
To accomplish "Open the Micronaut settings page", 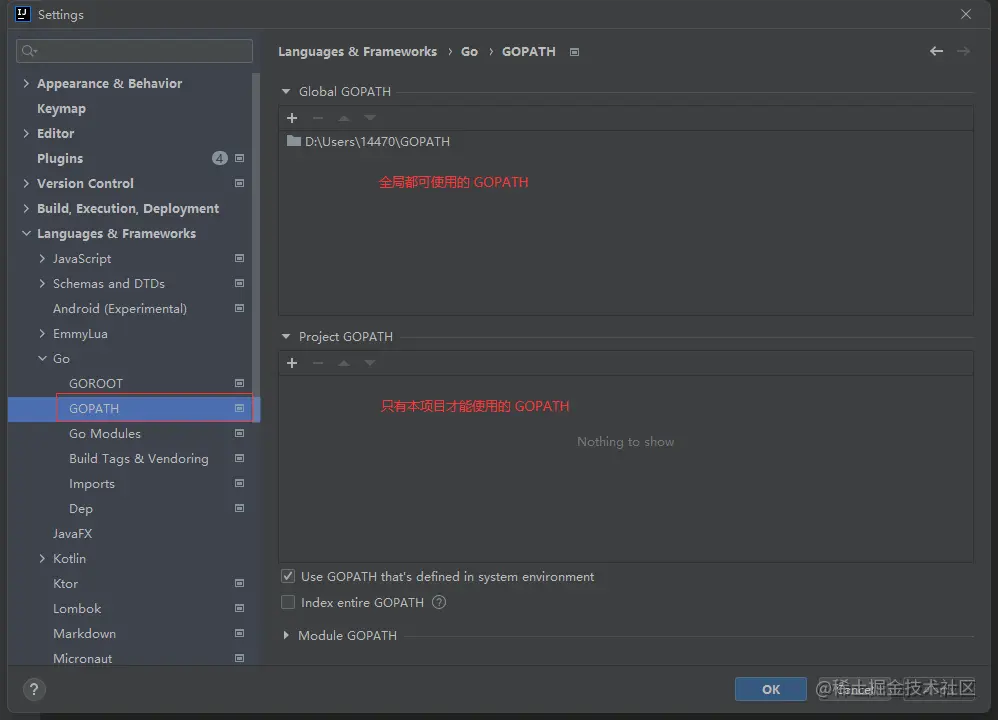I will pyautogui.click(x=82, y=658).
